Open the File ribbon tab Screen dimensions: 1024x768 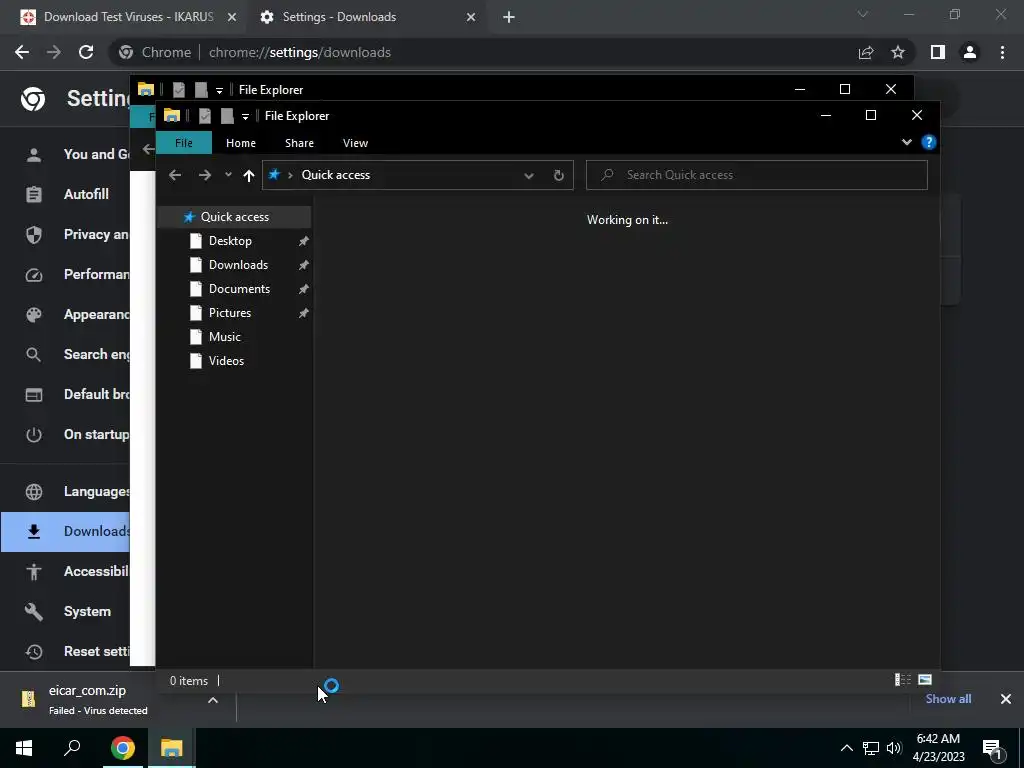click(184, 143)
